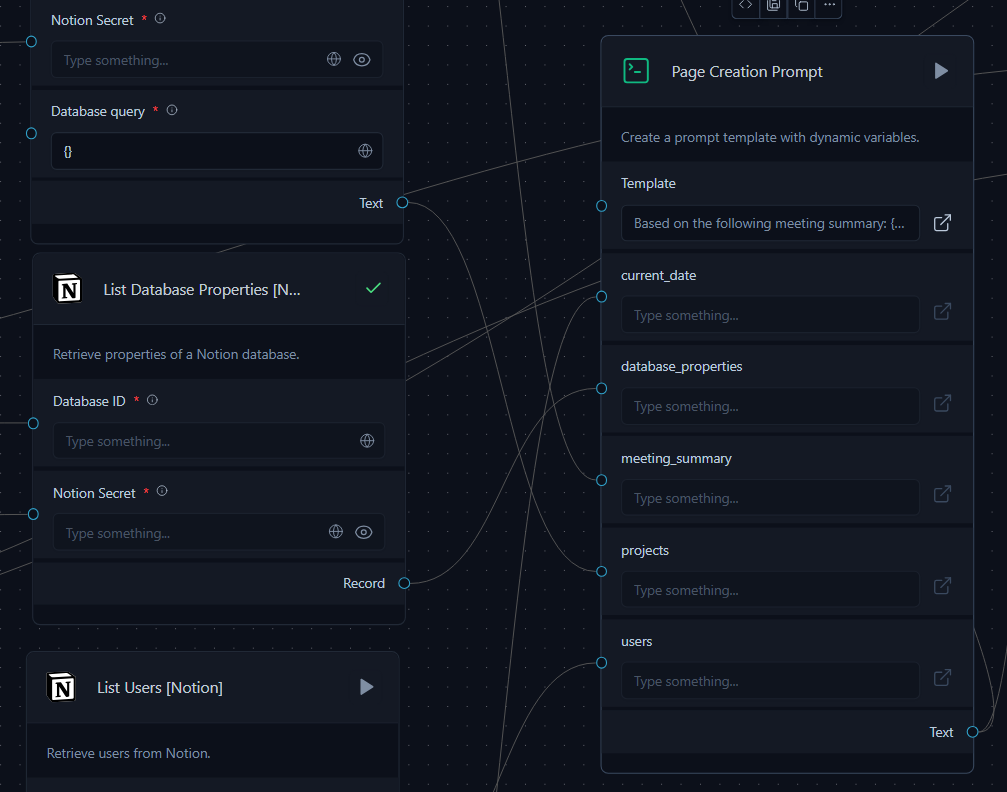Click the Notion logo on List Database Properties
Image resolution: width=1007 pixels, height=792 pixels.
(x=67, y=289)
